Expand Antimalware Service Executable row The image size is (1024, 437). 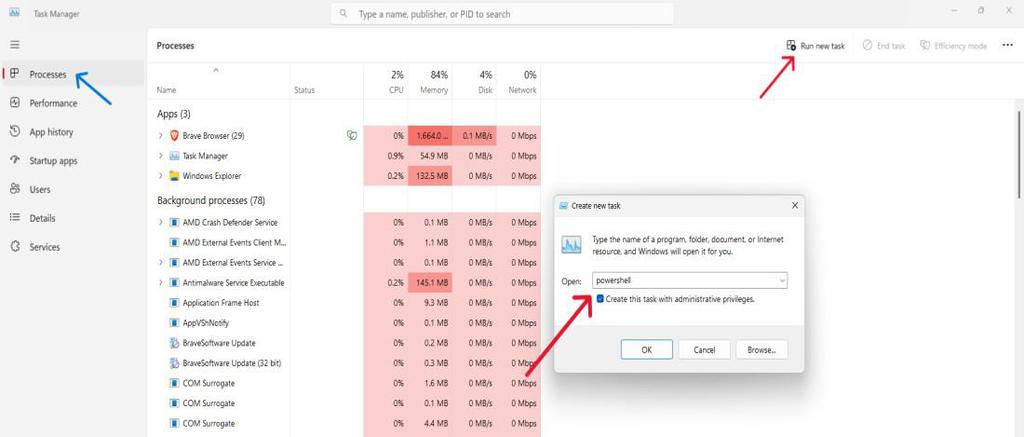[x=161, y=283]
